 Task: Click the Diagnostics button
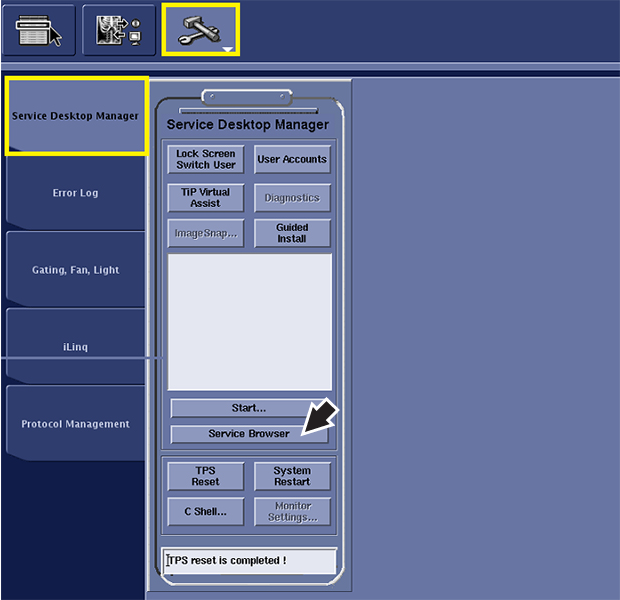[x=291, y=198]
